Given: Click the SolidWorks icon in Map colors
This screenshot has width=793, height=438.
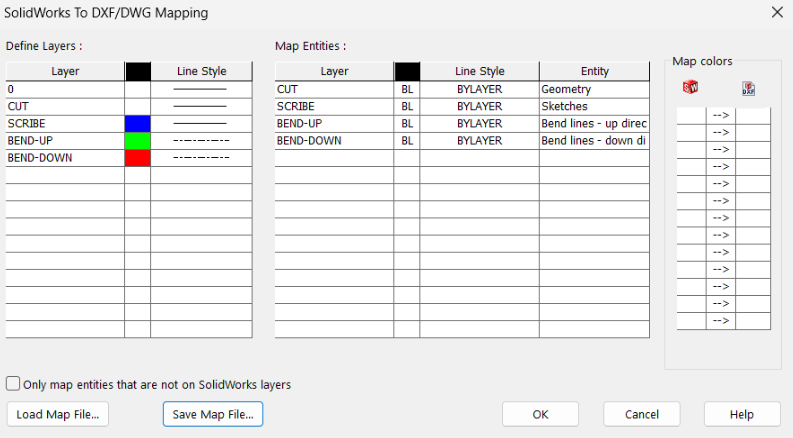Looking at the screenshot, I should click(x=690, y=88).
